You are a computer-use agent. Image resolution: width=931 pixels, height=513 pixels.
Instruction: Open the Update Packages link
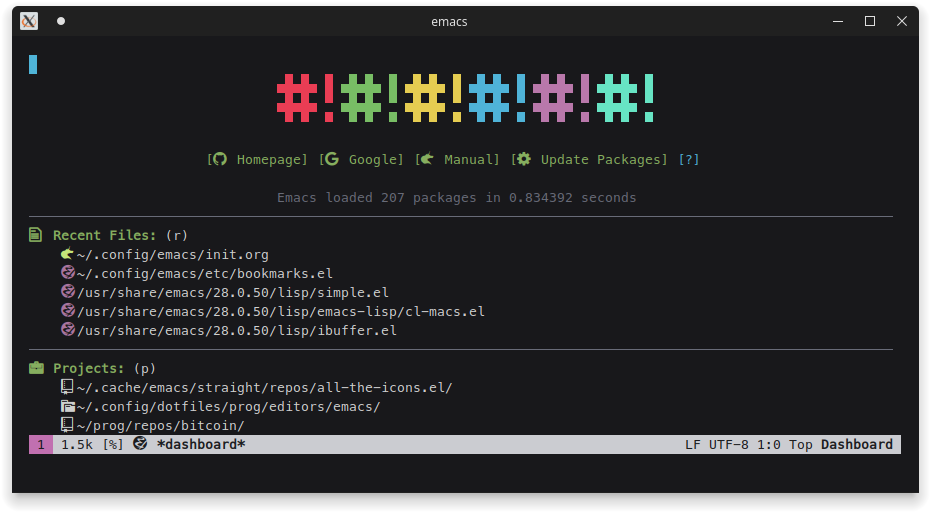[x=602, y=160]
